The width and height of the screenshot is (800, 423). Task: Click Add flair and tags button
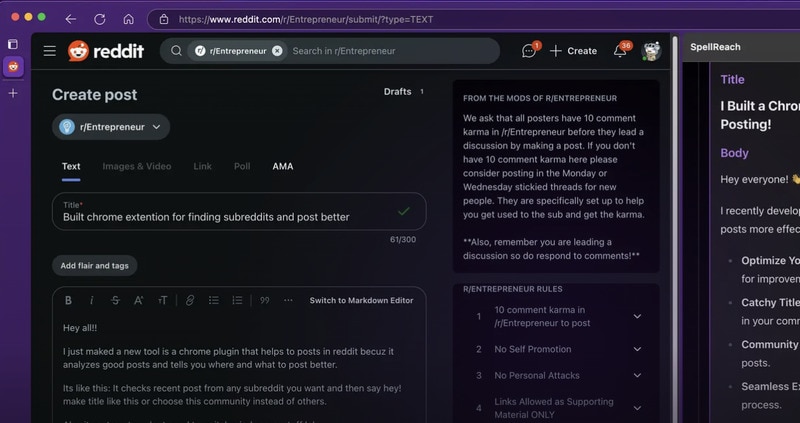95,265
